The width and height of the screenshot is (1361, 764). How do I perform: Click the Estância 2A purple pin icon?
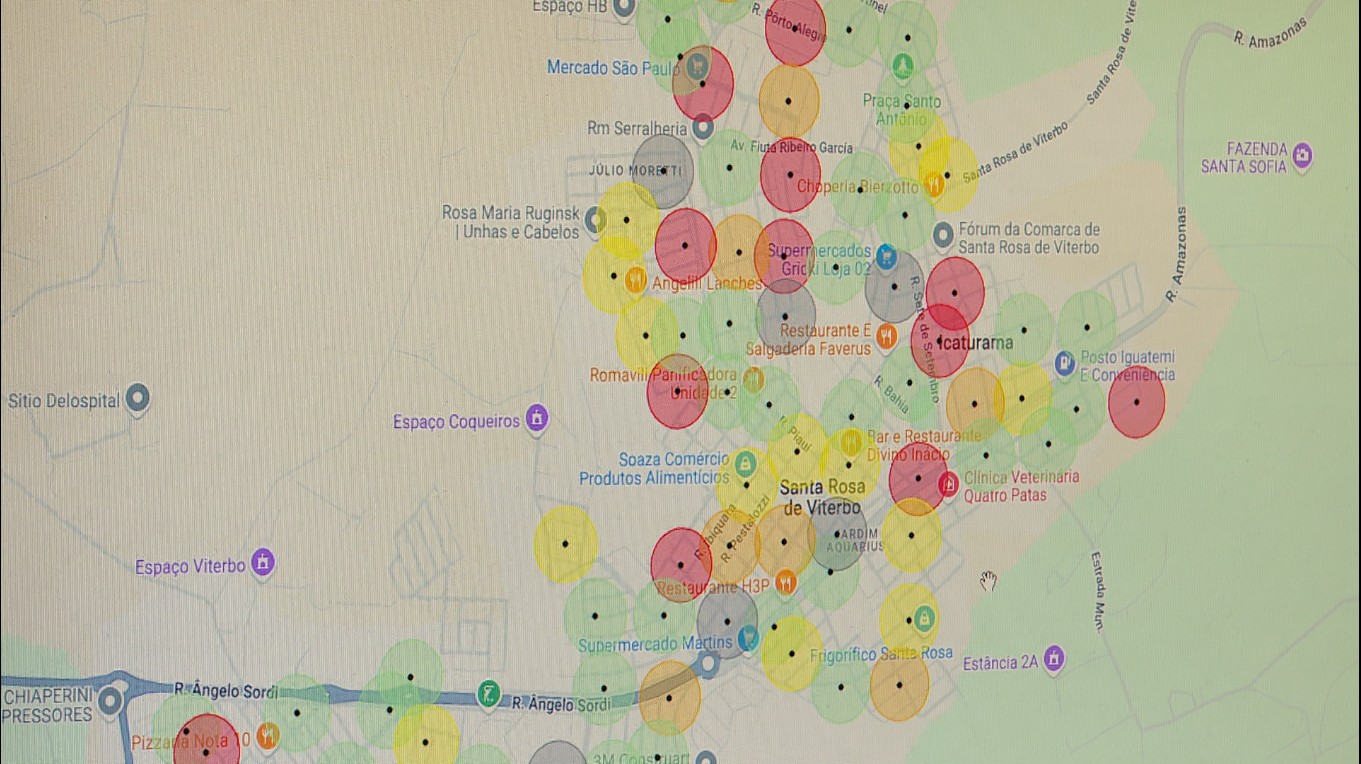point(1053,660)
